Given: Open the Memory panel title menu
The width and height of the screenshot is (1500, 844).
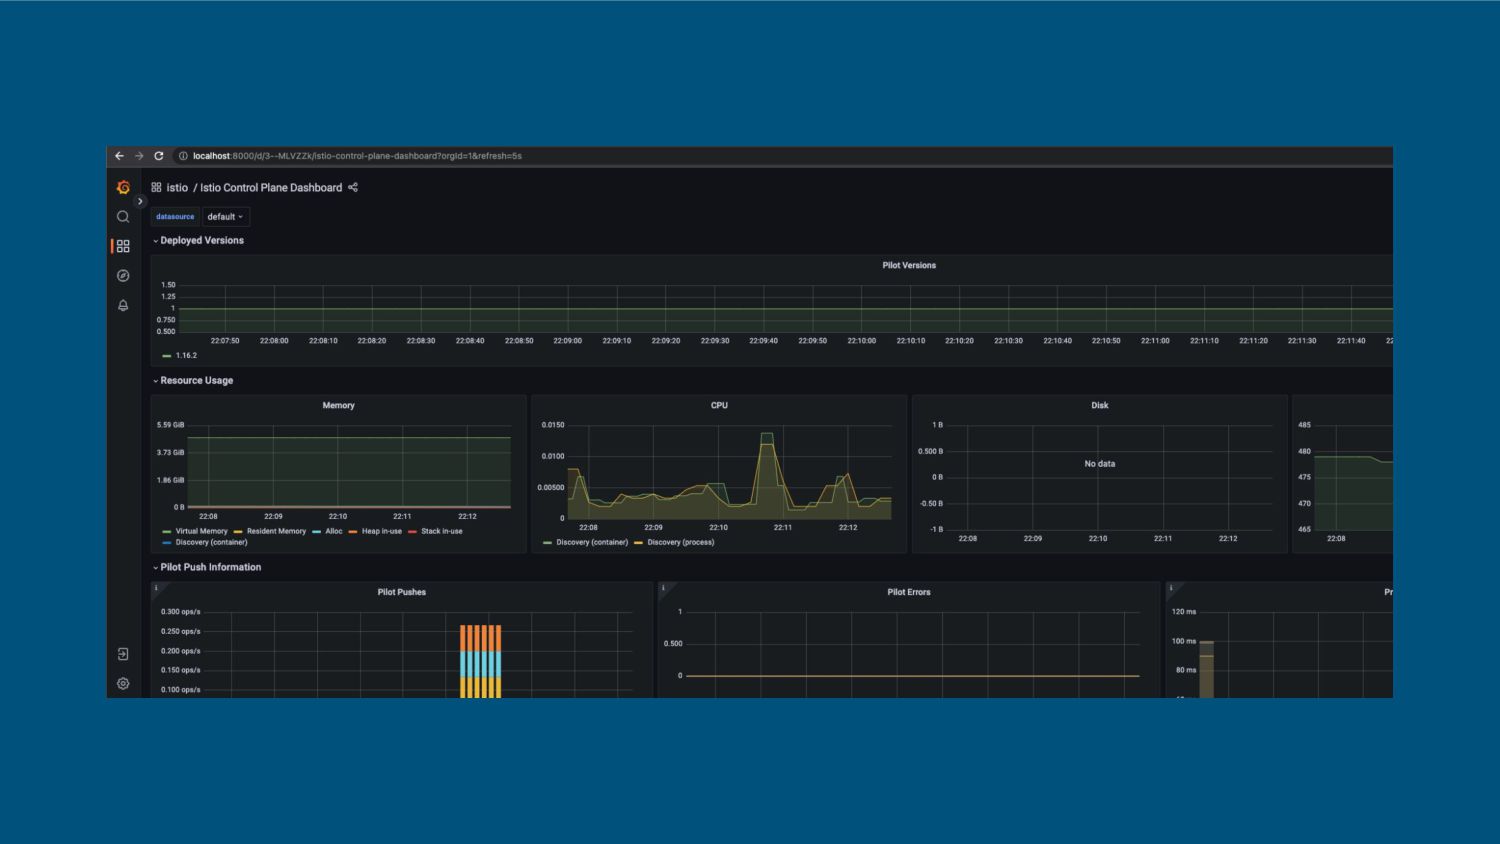Looking at the screenshot, I should pos(338,406).
